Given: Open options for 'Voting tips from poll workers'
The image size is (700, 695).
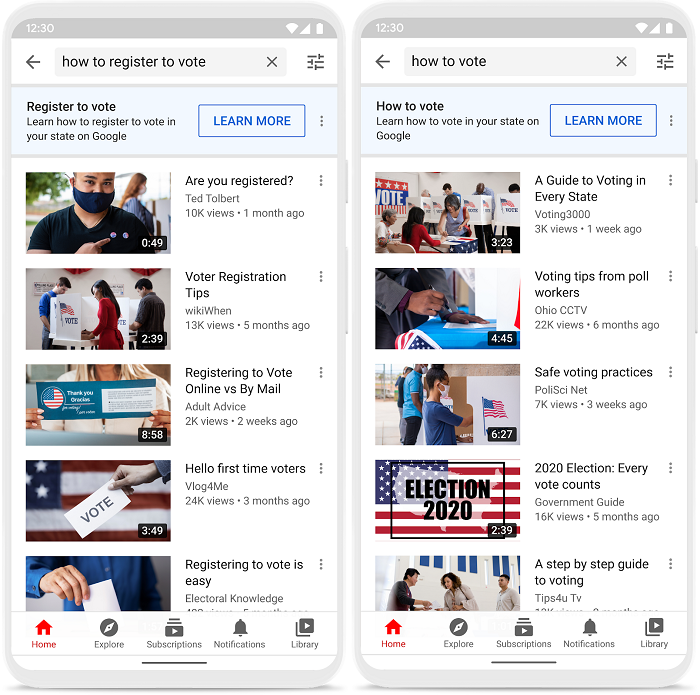Looking at the screenshot, I should coord(671,276).
